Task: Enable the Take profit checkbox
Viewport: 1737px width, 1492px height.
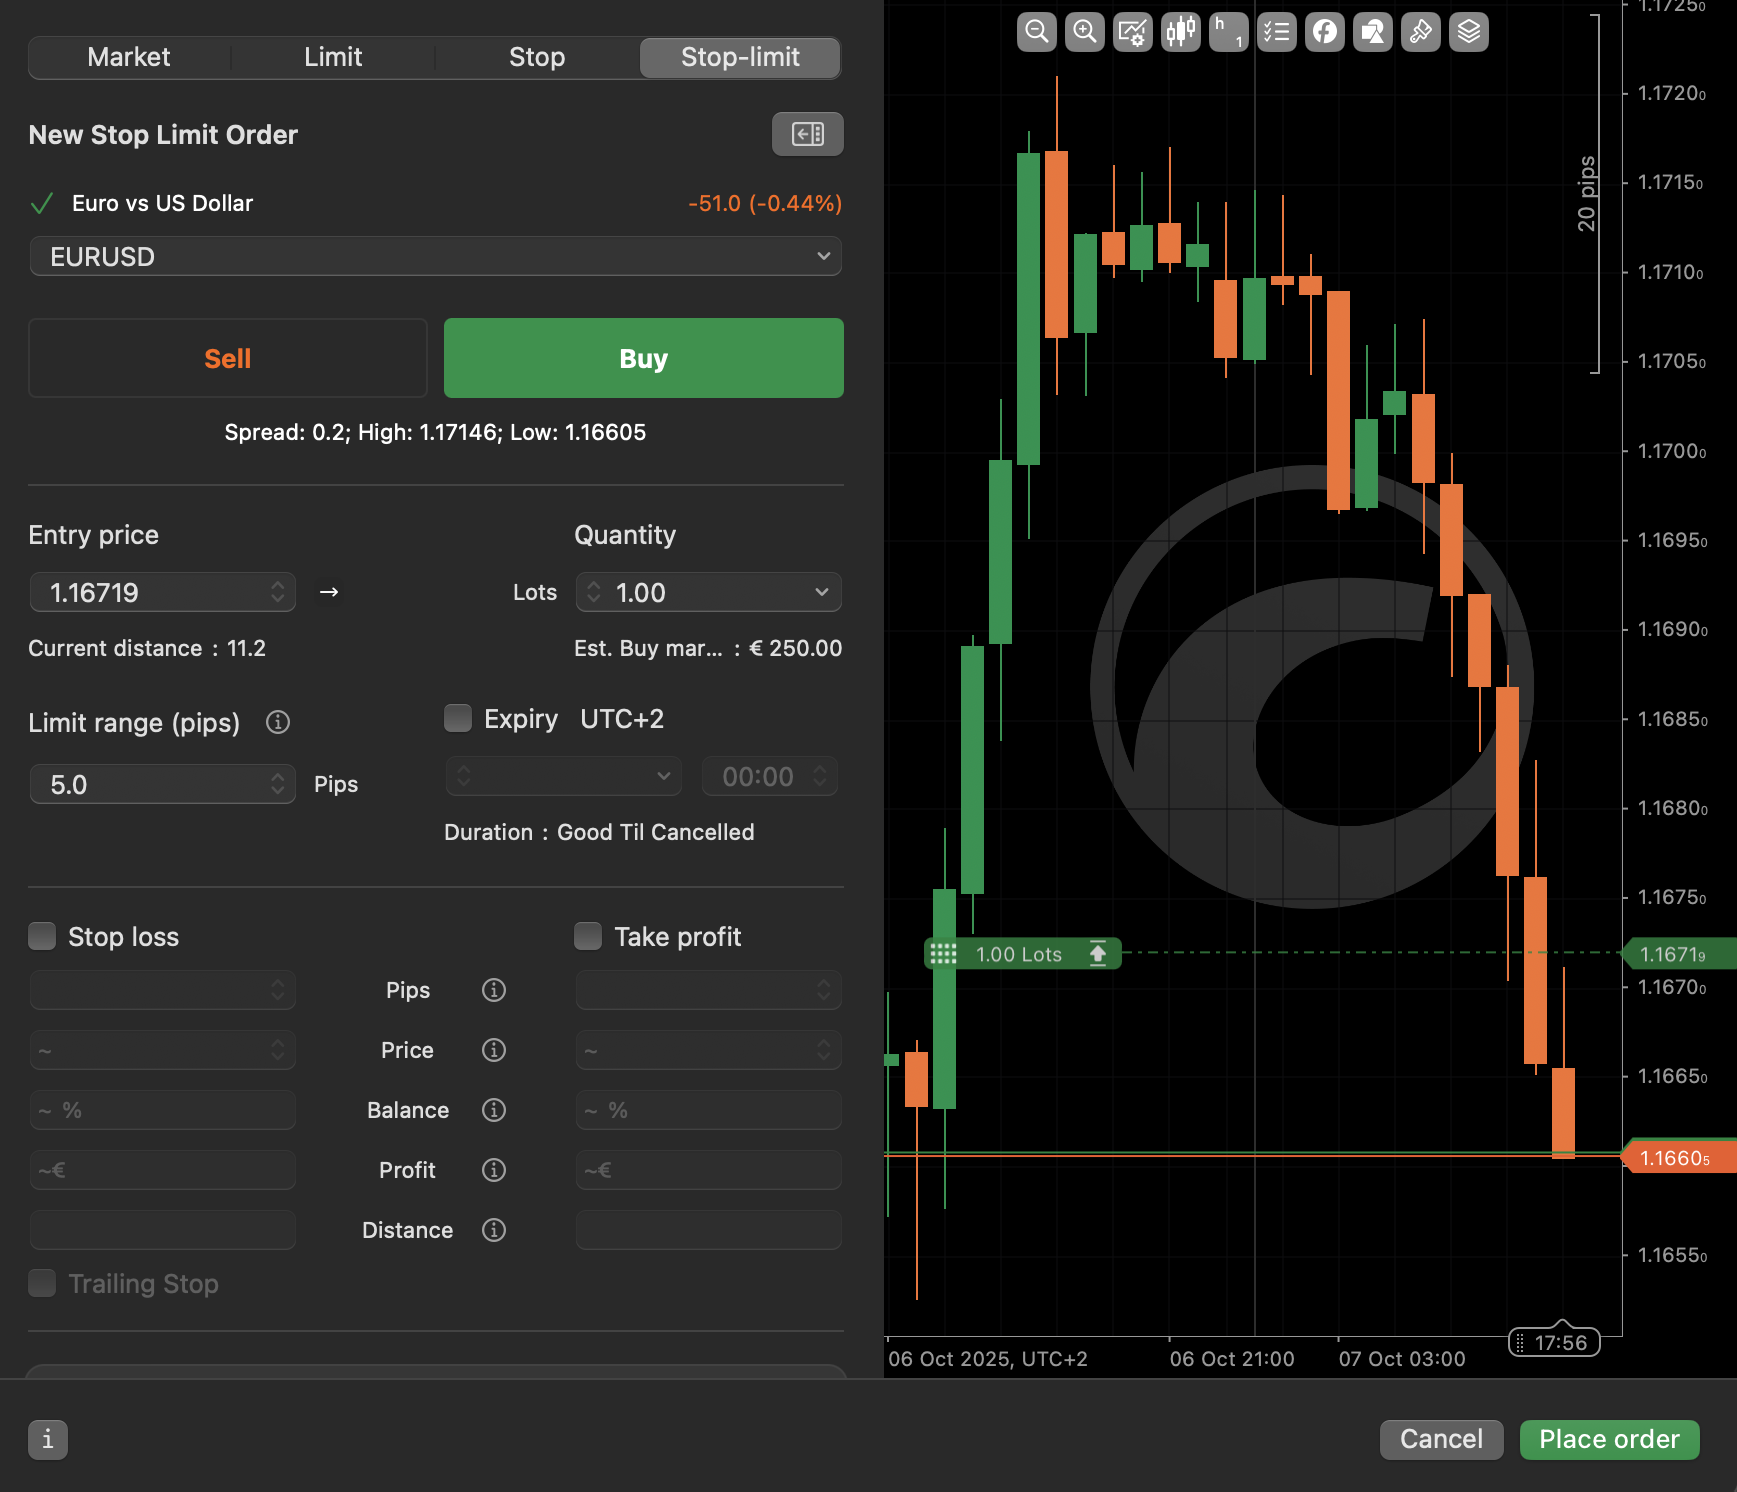Action: pyautogui.click(x=588, y=936)
